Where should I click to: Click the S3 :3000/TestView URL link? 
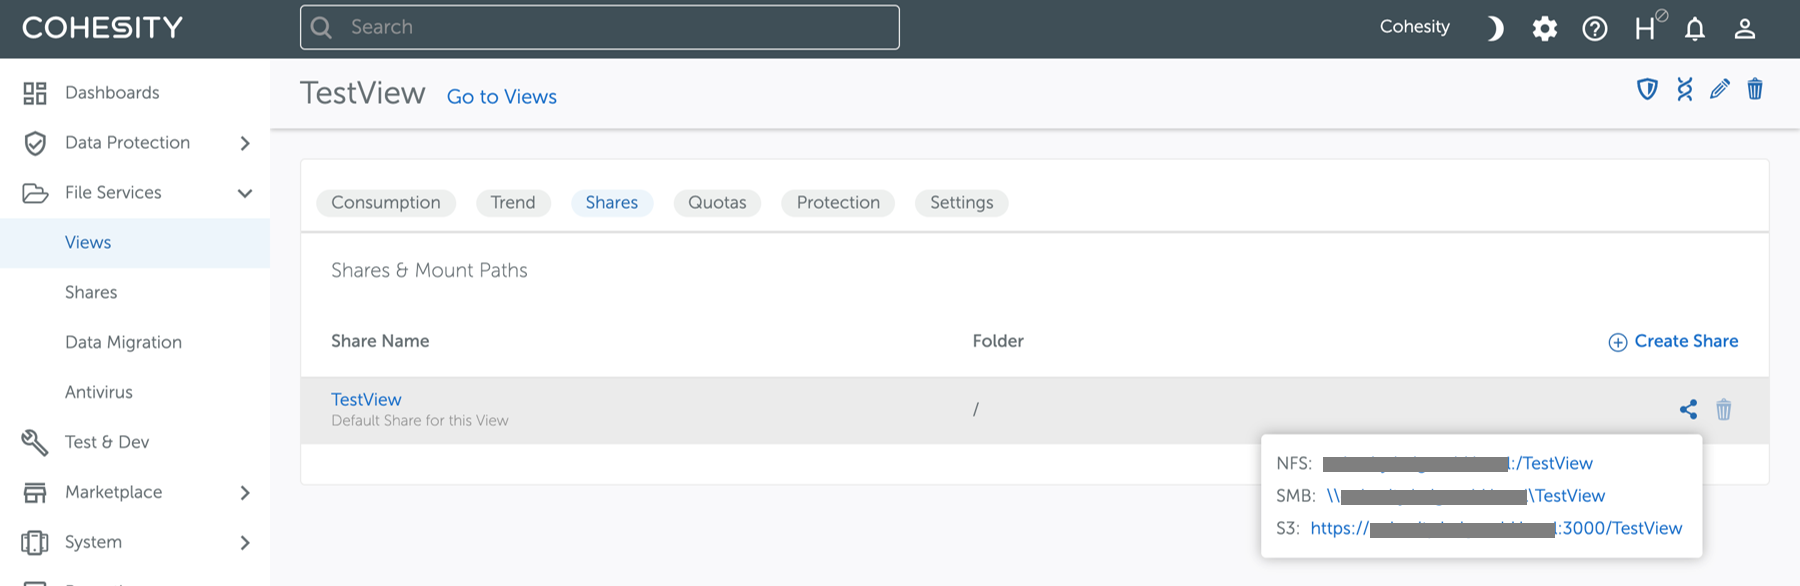click(1496, 528)
